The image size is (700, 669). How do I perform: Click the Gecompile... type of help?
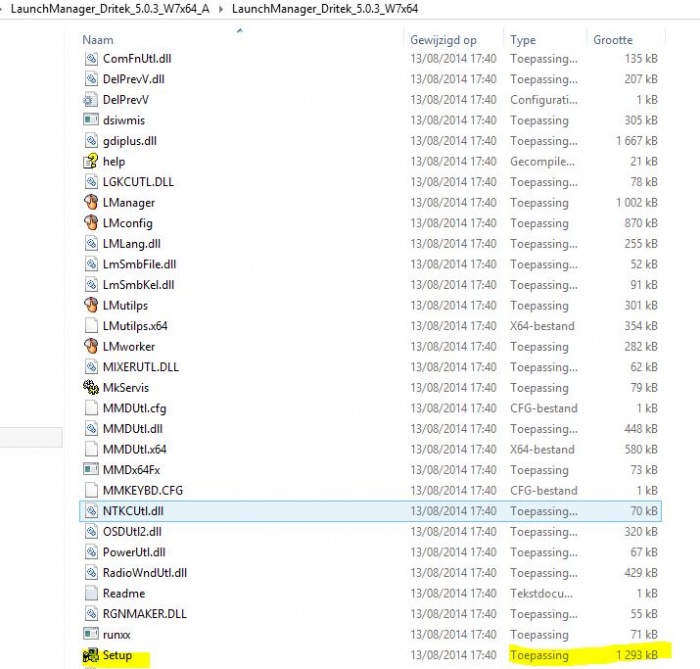pyautogui.click(x=542, y=161)
